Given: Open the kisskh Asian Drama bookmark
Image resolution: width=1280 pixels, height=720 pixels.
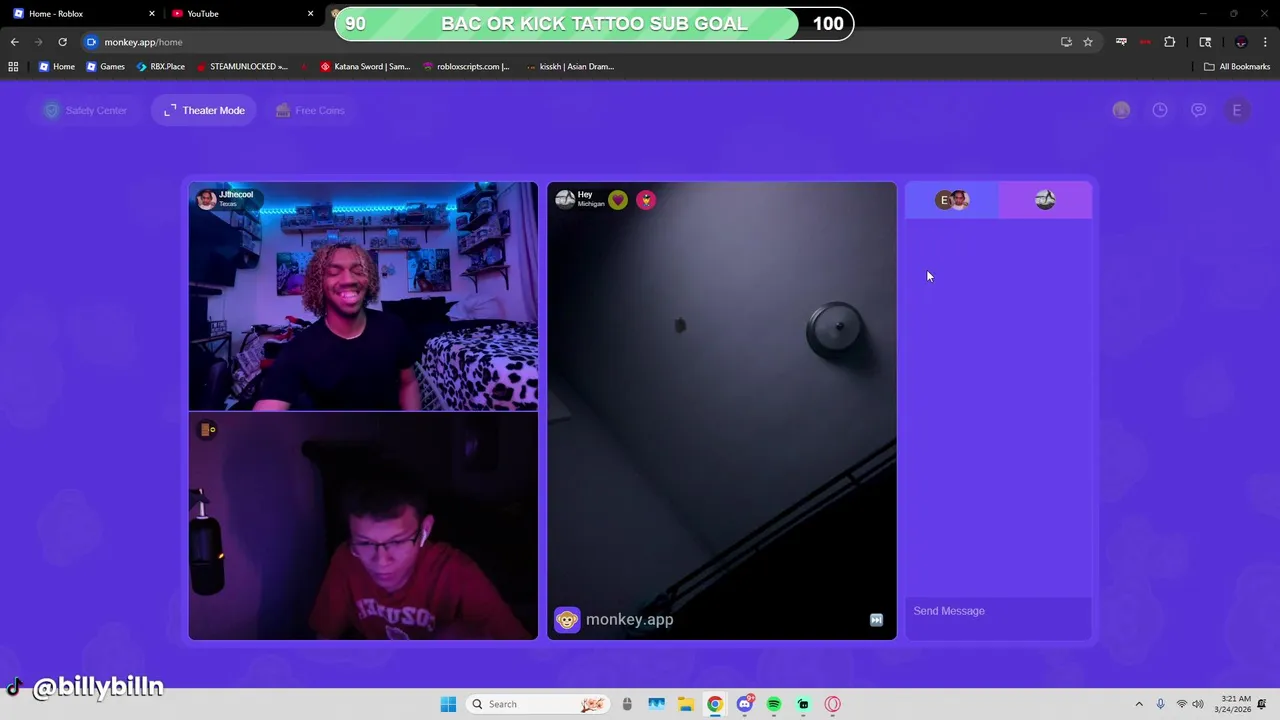Looking at the screenshot, I should [x=570, y=67].
